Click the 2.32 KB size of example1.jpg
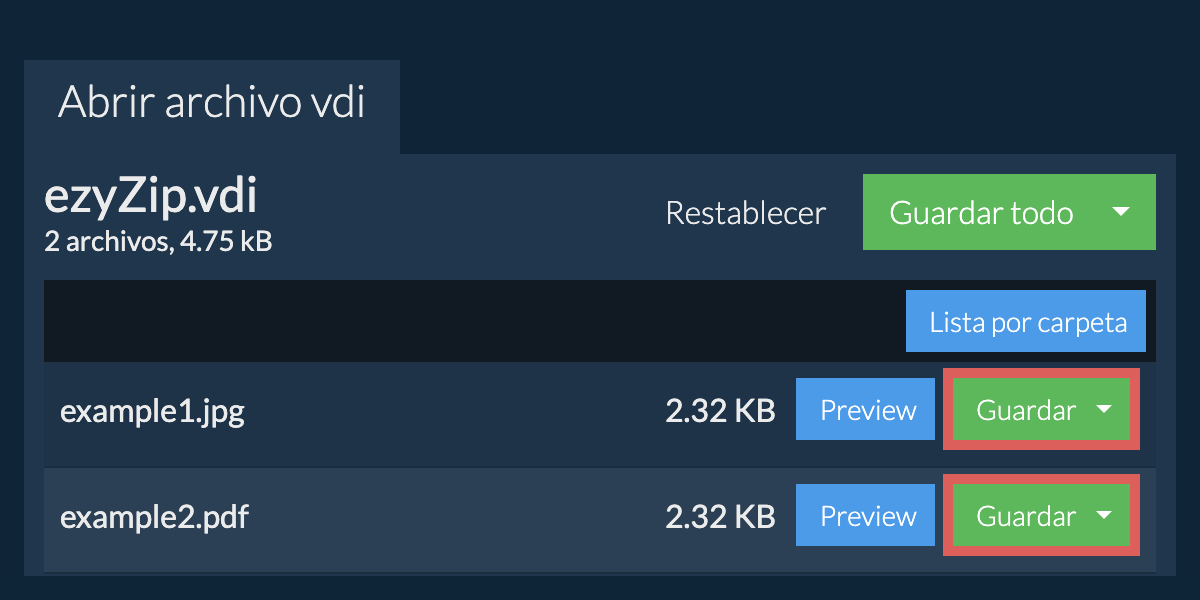 tap(720, 411)
